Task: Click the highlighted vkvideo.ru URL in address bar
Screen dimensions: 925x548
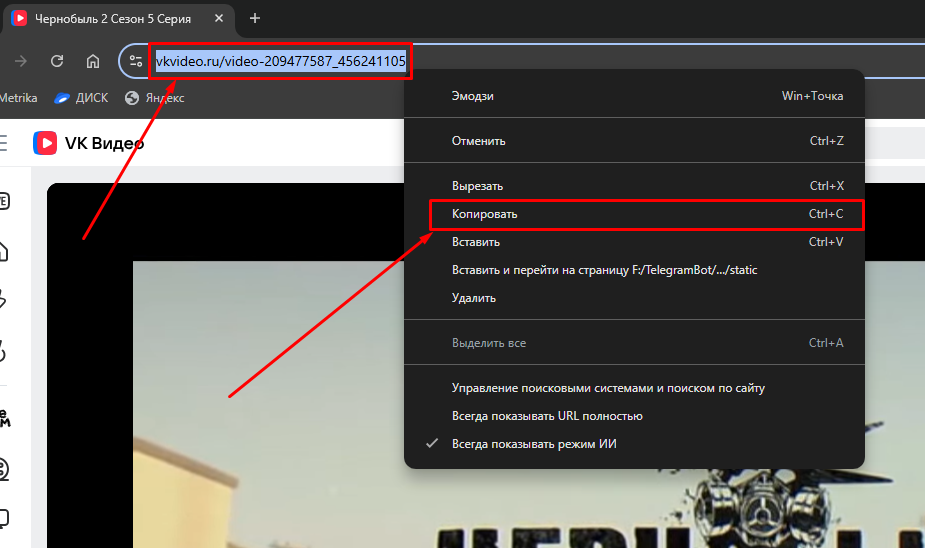Action: [x=280, y=62]
